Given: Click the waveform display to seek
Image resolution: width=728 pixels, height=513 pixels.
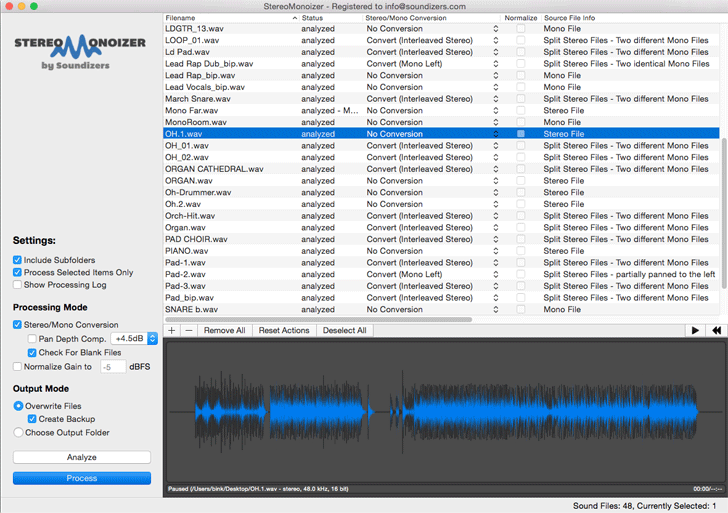Looking at the screenshot, I should (446, 412).
